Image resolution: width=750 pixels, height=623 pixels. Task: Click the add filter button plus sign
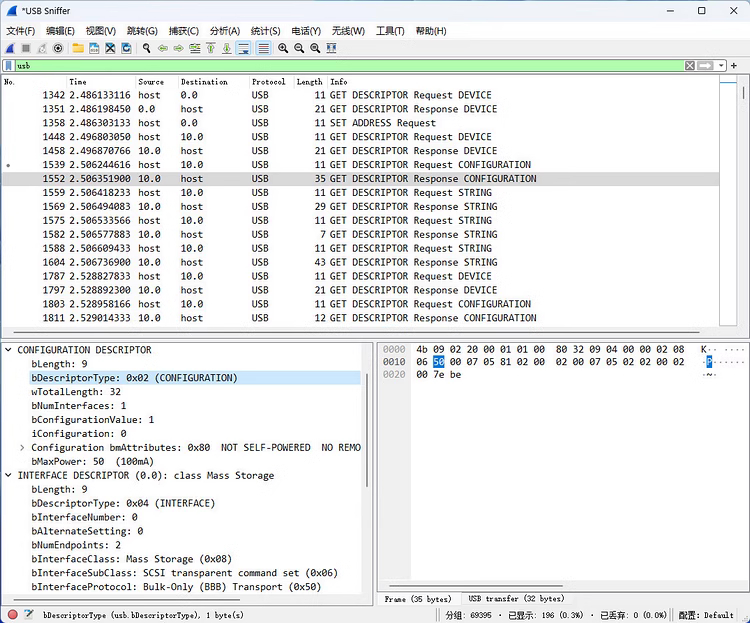pyautogui.click(x=734, y=65)
